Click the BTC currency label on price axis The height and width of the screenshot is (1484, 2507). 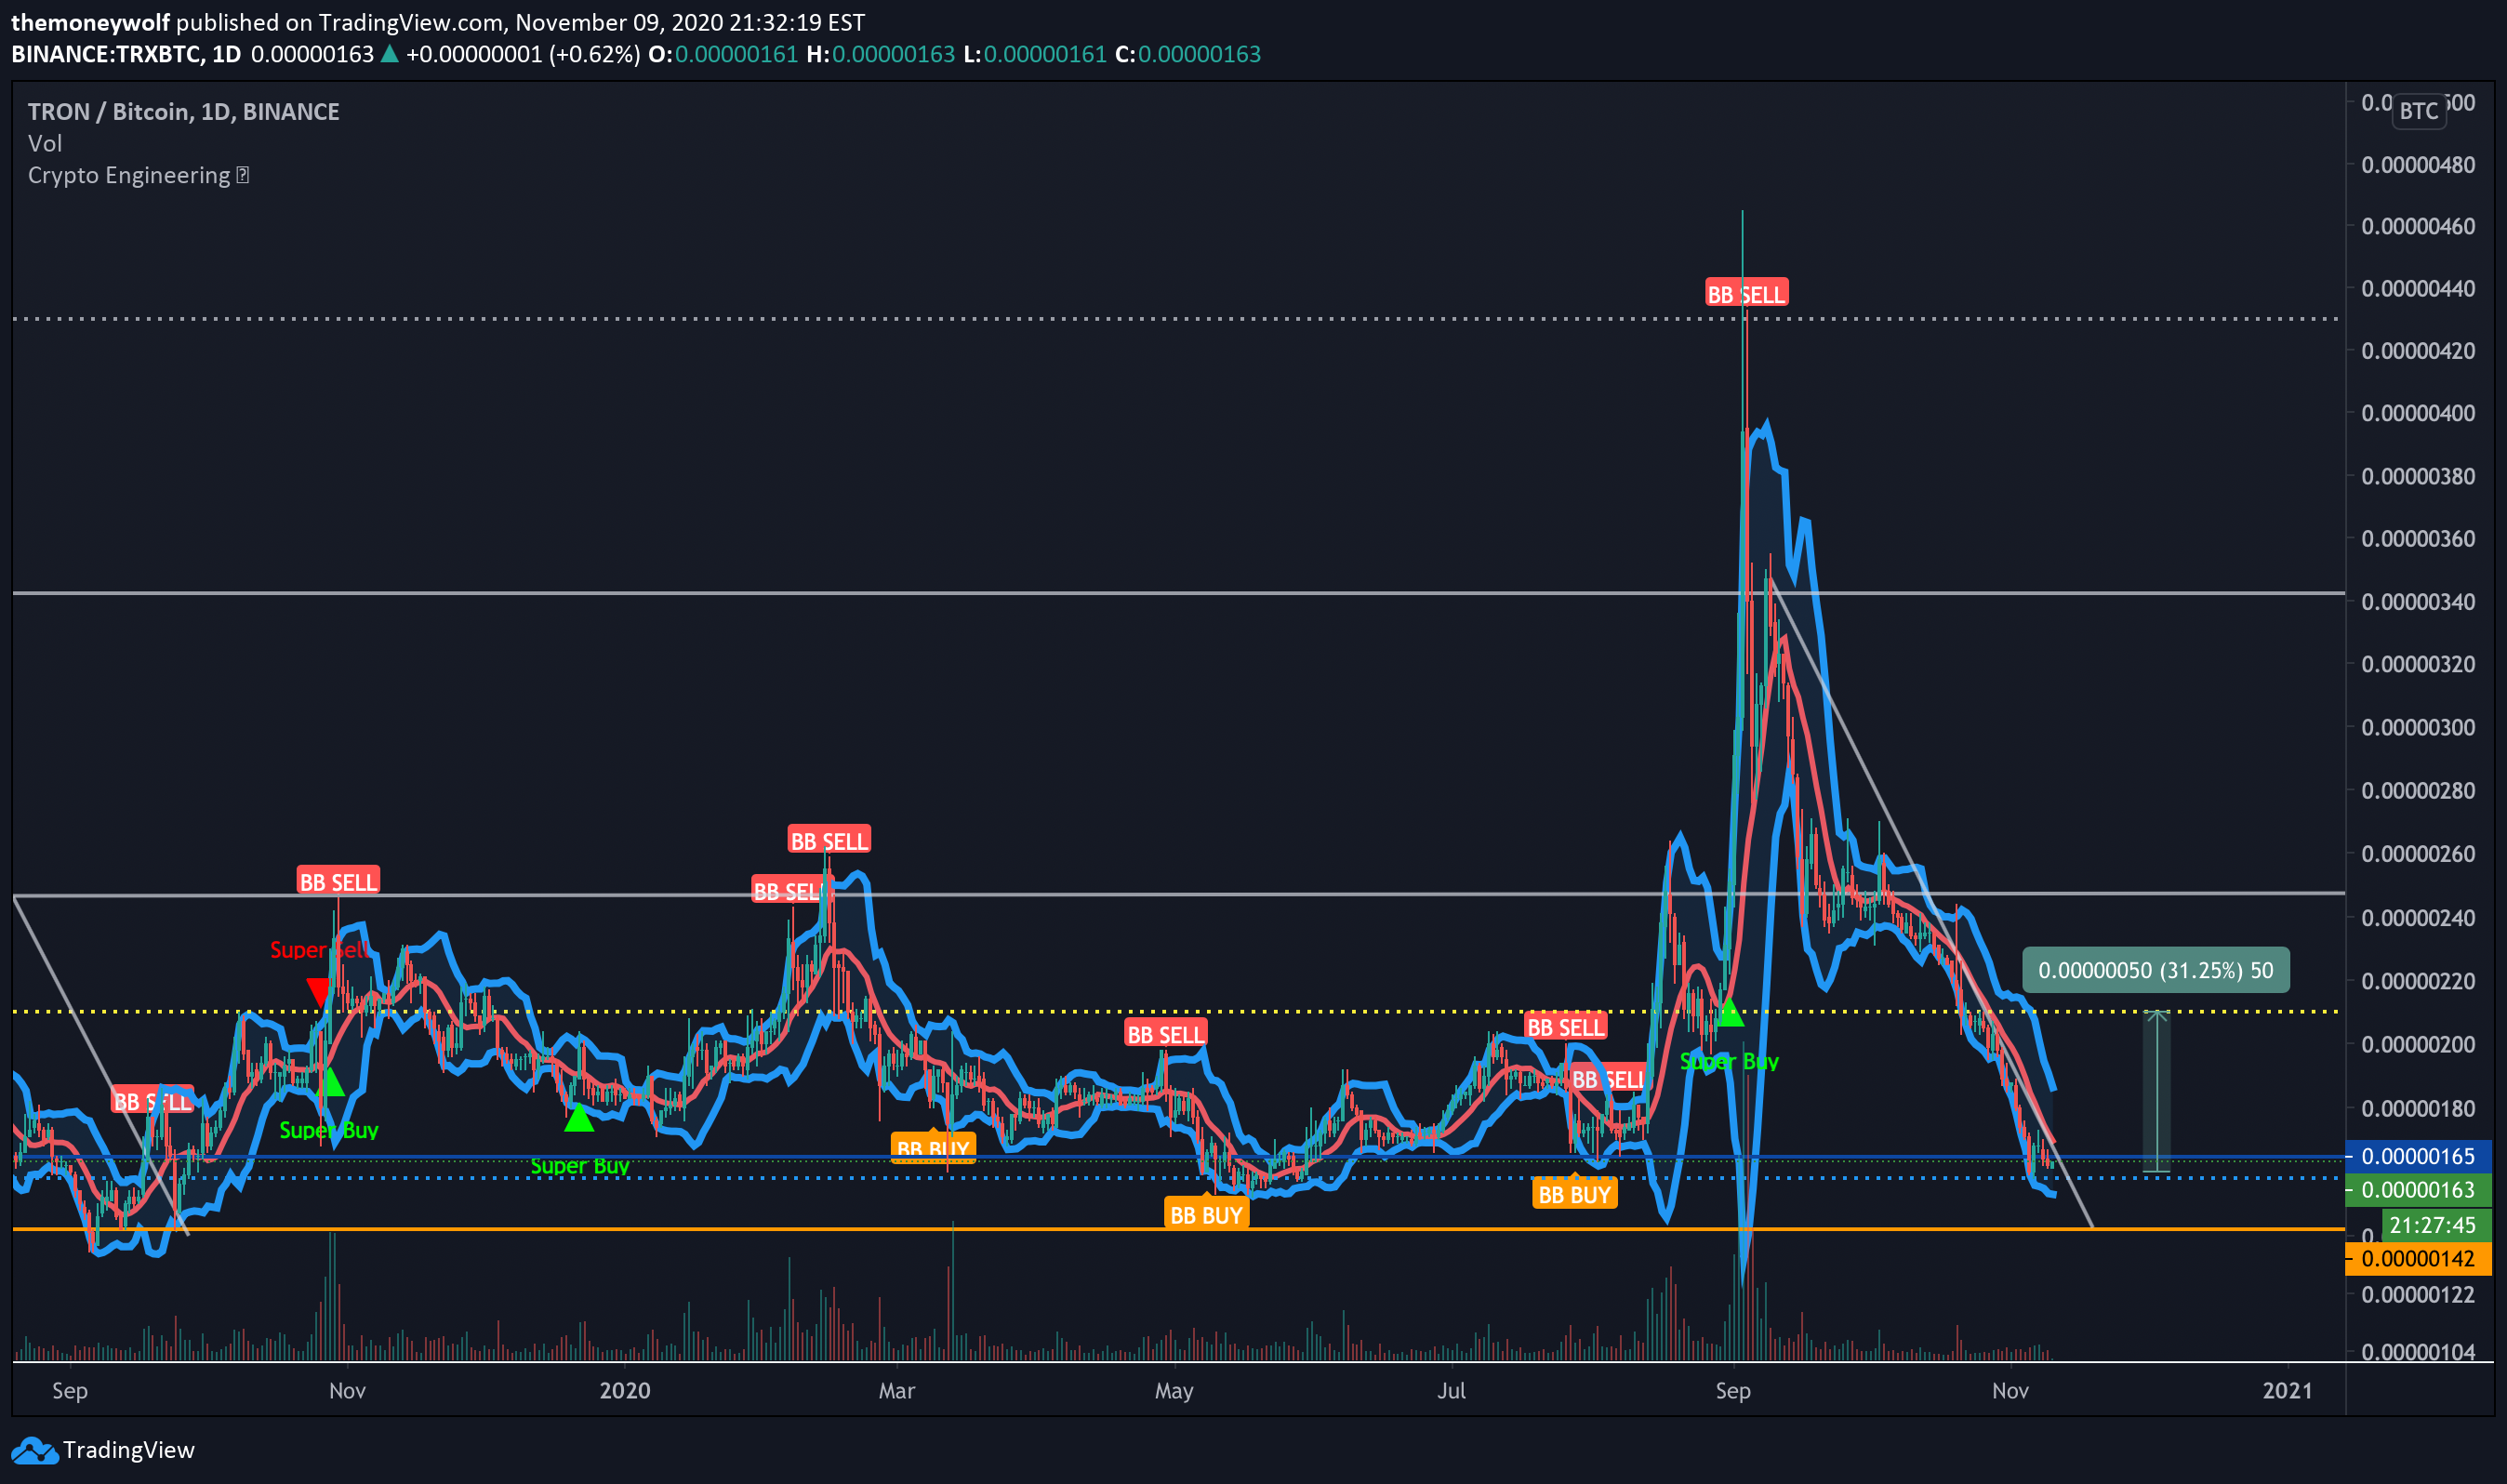2418,111
